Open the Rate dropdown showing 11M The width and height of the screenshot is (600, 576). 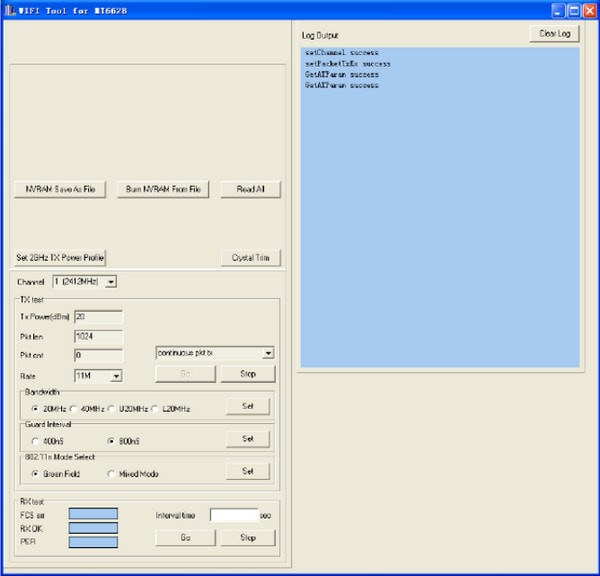(x=116, y=376)
